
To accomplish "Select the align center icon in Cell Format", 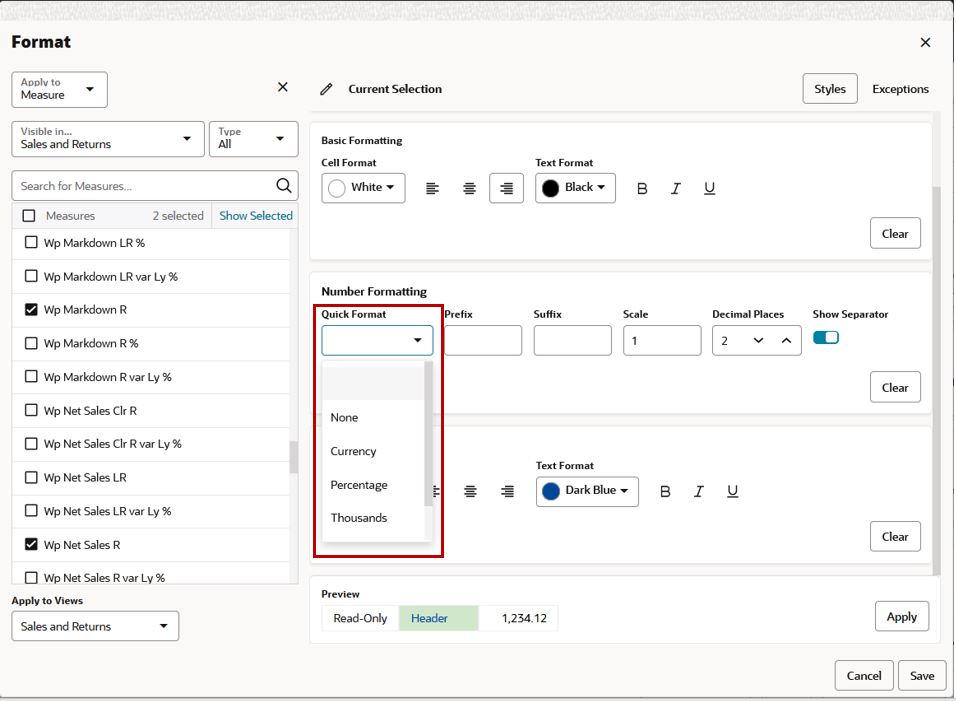I will coord(469,188).
